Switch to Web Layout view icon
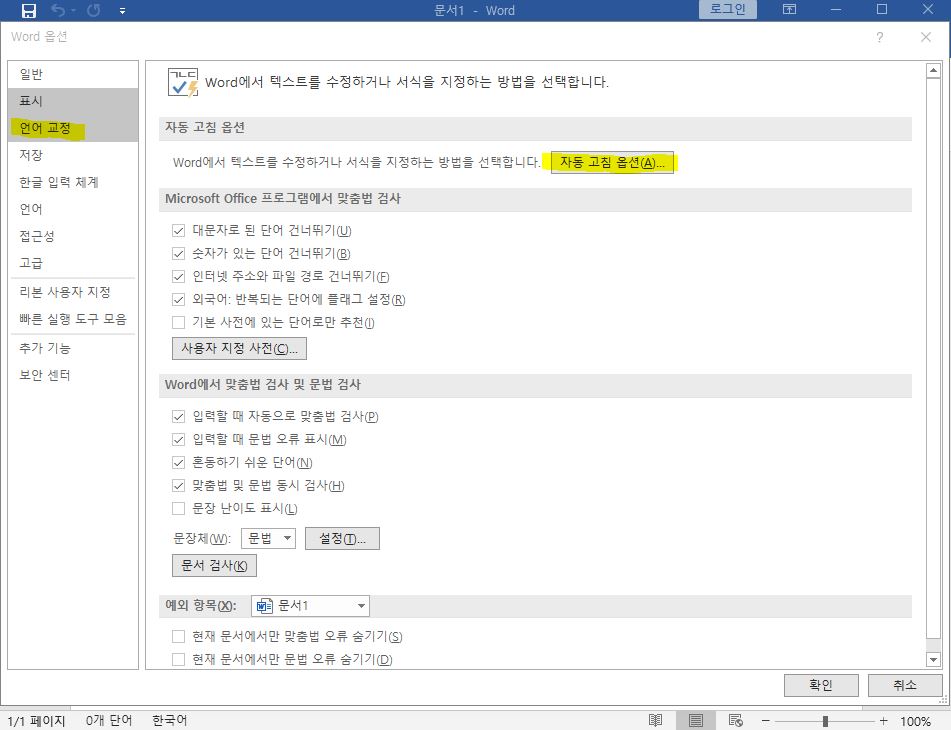The height and width of the screenshot is (730, 951). (736, 720)
